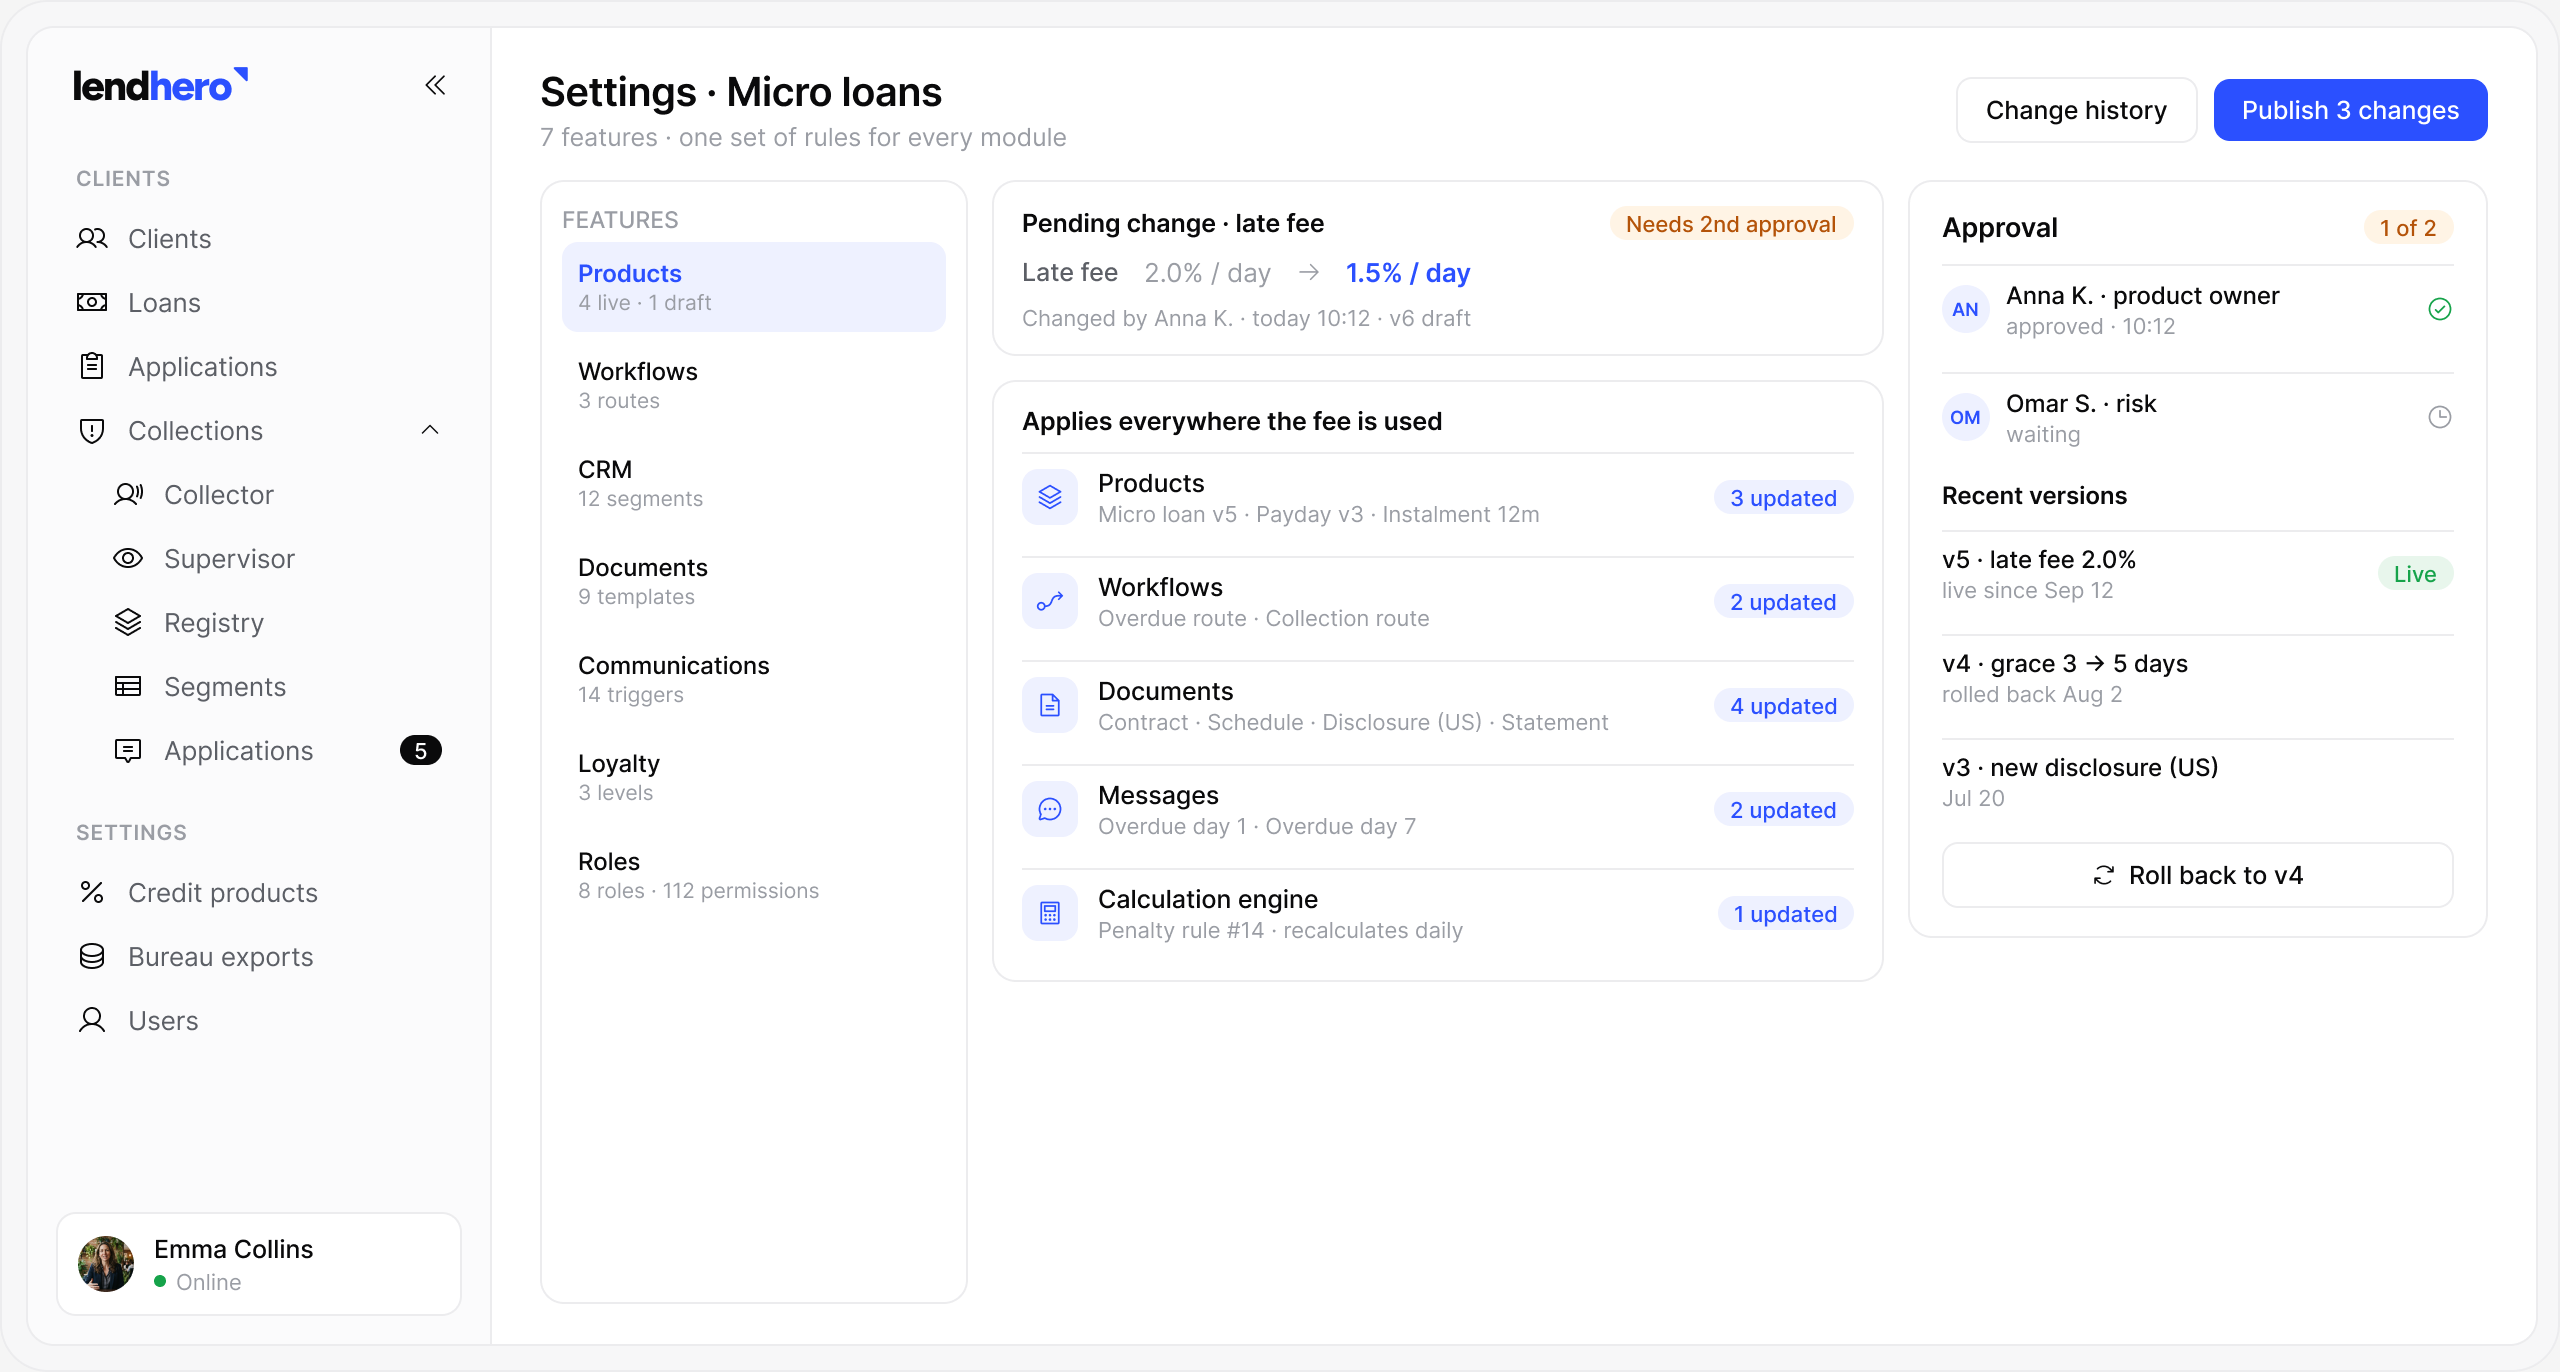
Task: Click the Users person icon
Action: click(x=92, y=1020)
